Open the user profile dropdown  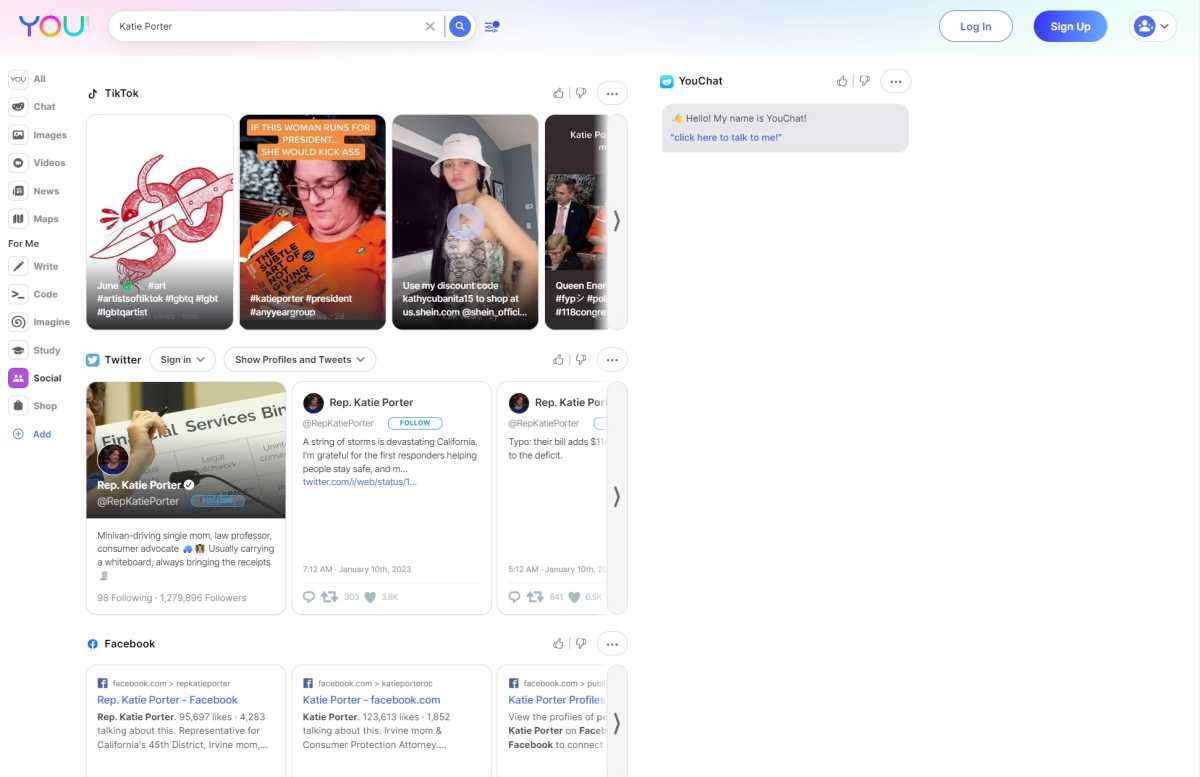coord(1153,26)
